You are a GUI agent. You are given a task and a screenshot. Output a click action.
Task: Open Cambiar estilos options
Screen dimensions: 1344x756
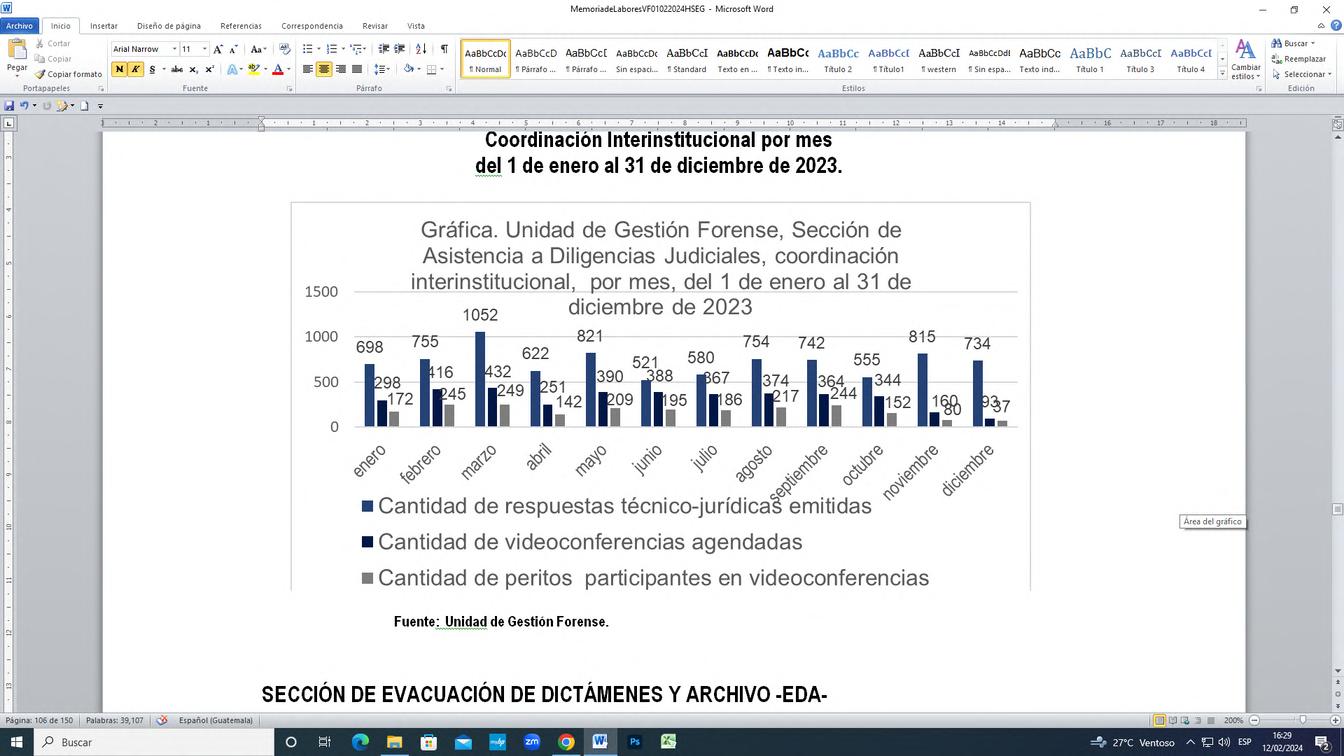click(1245, 59)
